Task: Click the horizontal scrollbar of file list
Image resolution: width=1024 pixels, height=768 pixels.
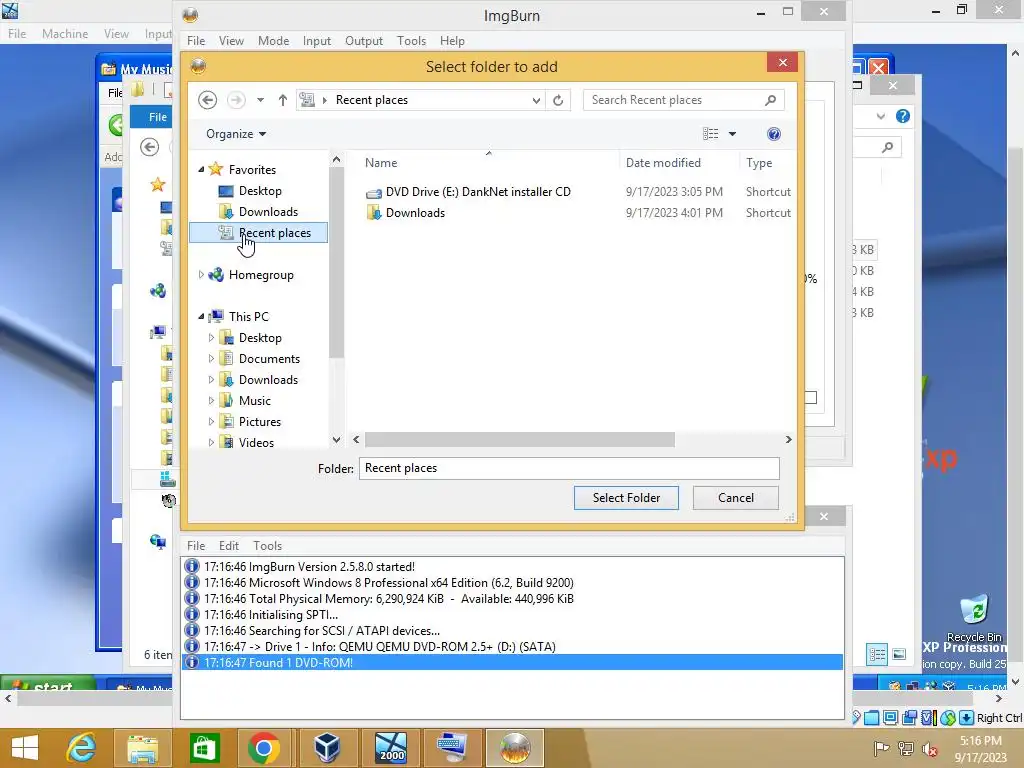Action: coord(519,440)
